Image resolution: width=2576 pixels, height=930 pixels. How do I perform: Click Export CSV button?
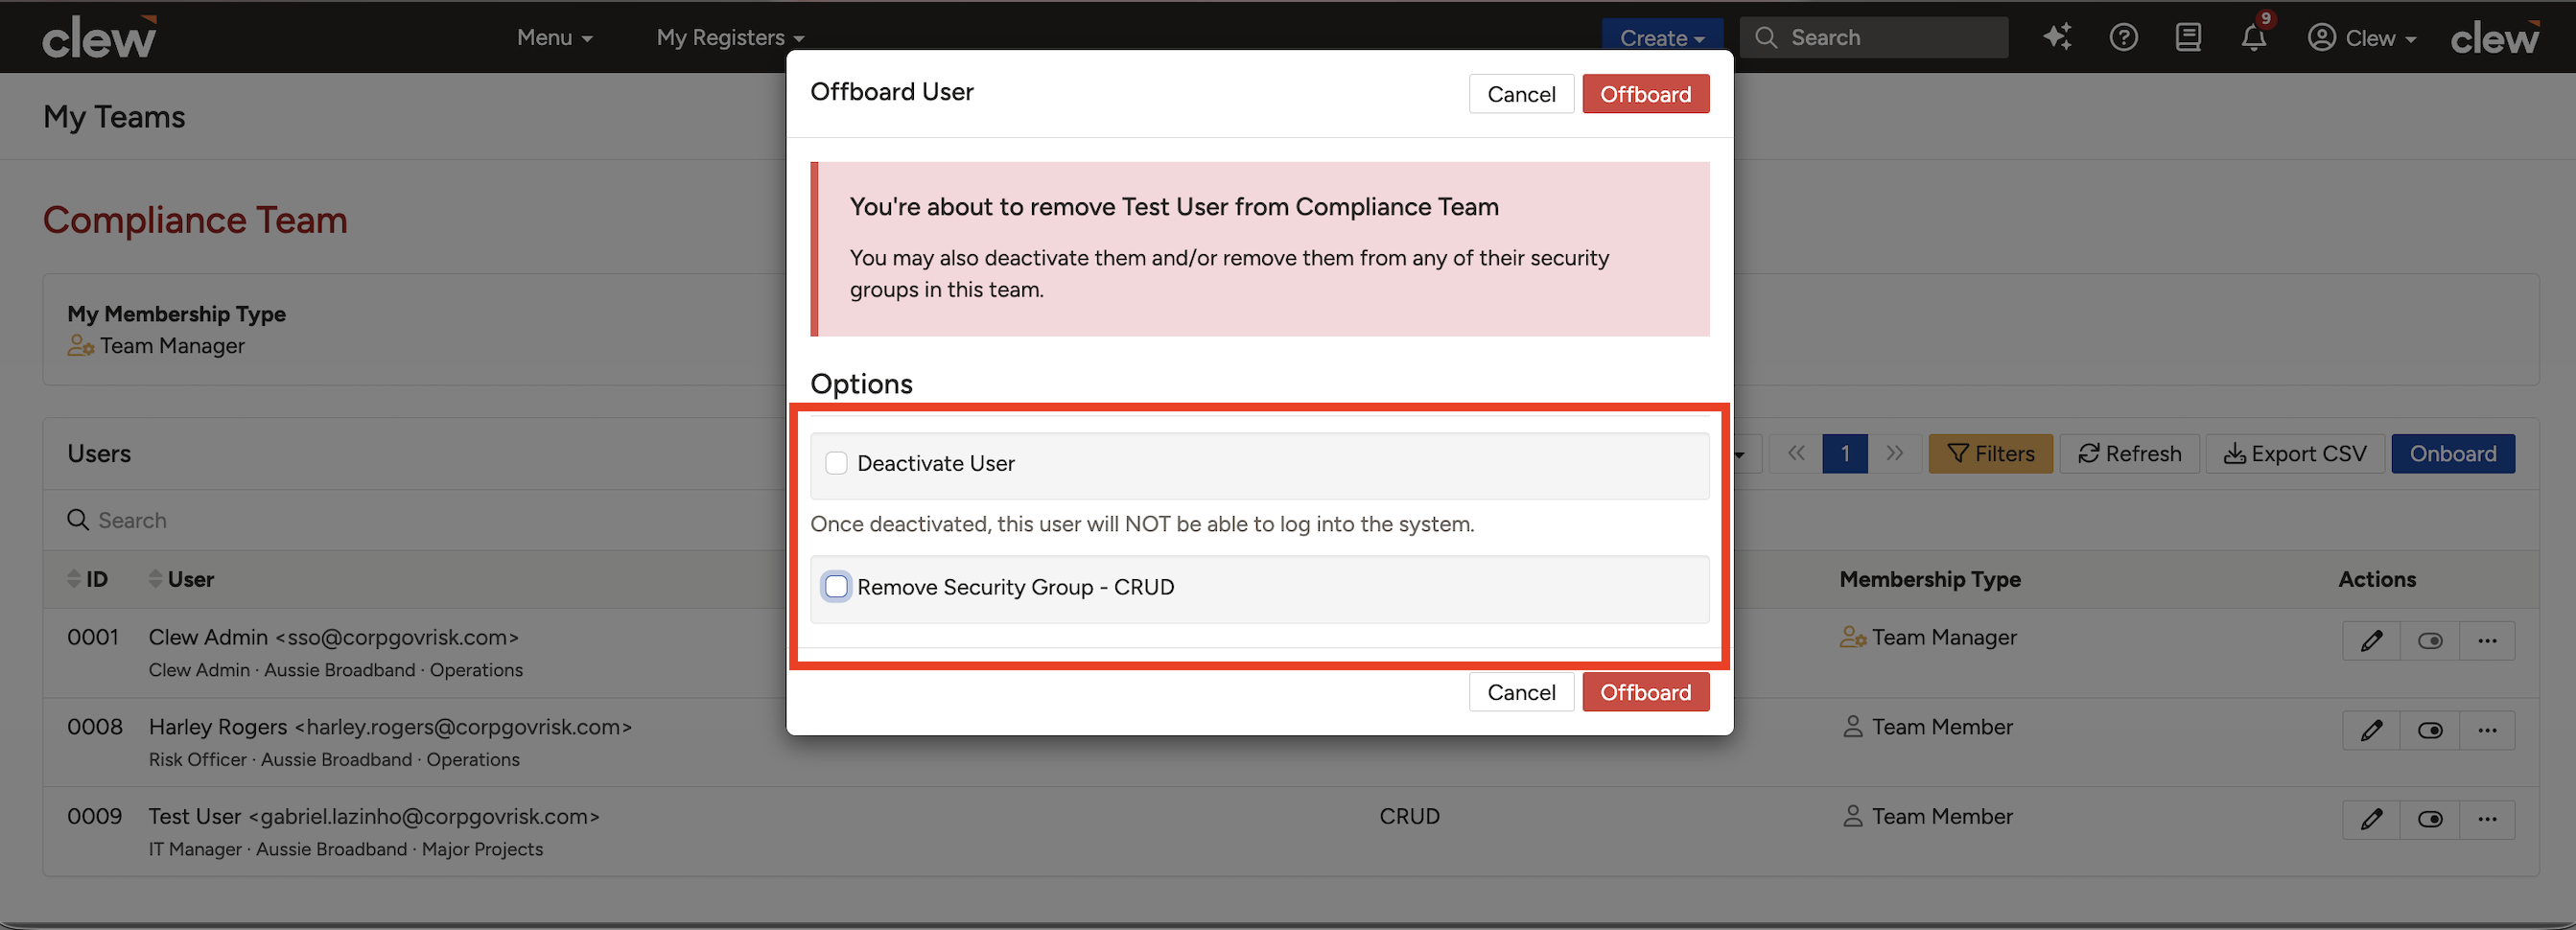point(2295,454)
